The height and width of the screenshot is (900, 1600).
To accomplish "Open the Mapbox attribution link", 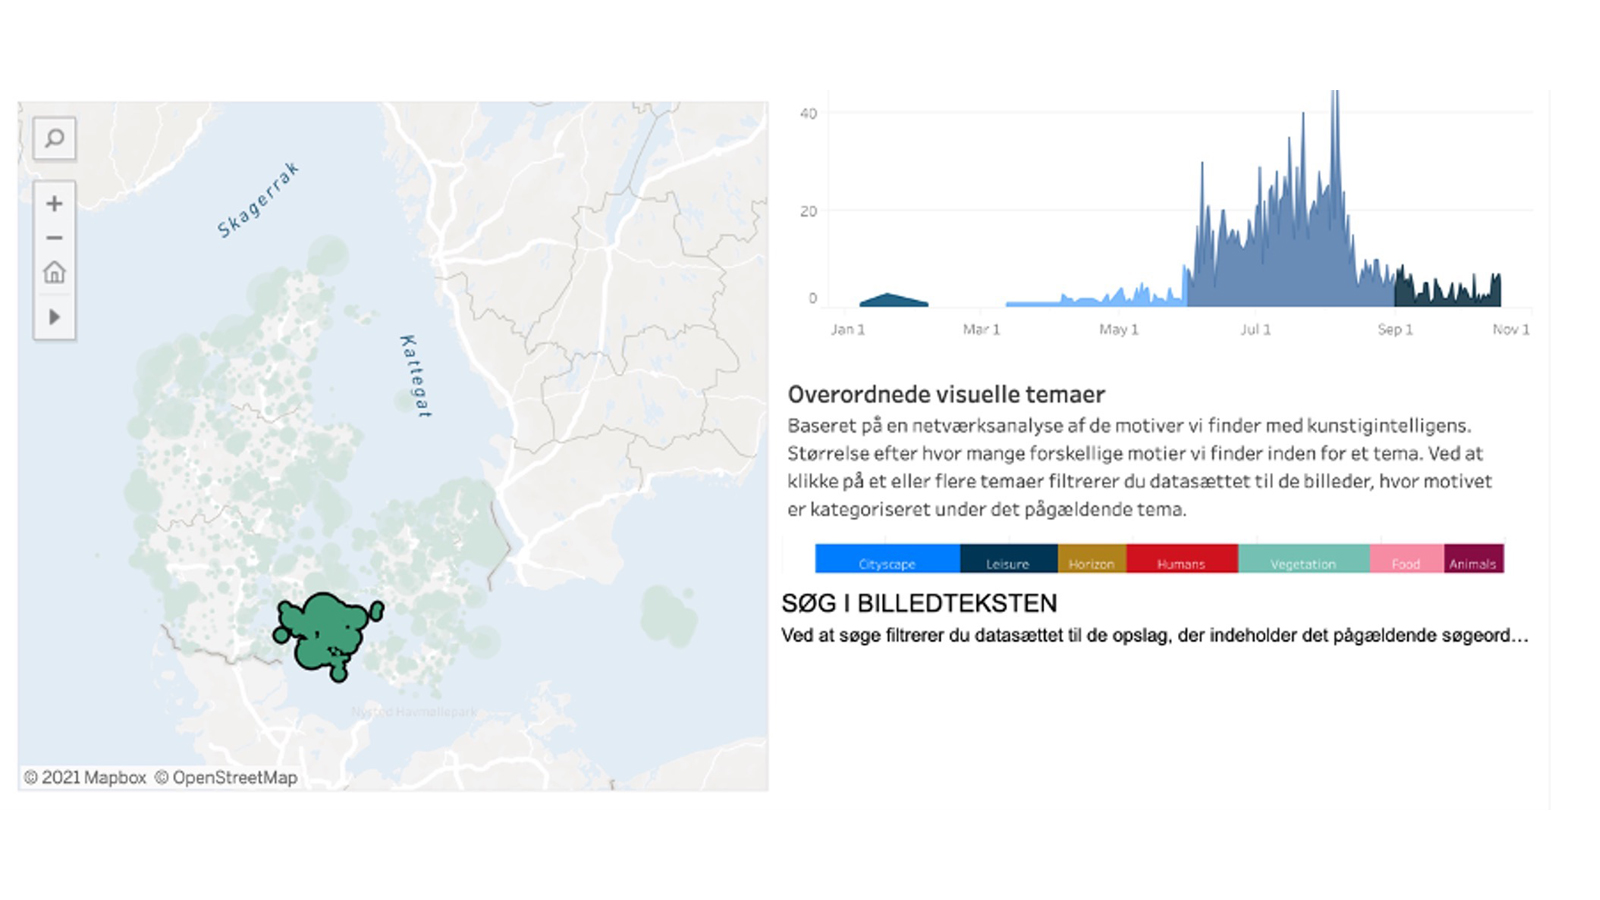I will pos(85,777).
